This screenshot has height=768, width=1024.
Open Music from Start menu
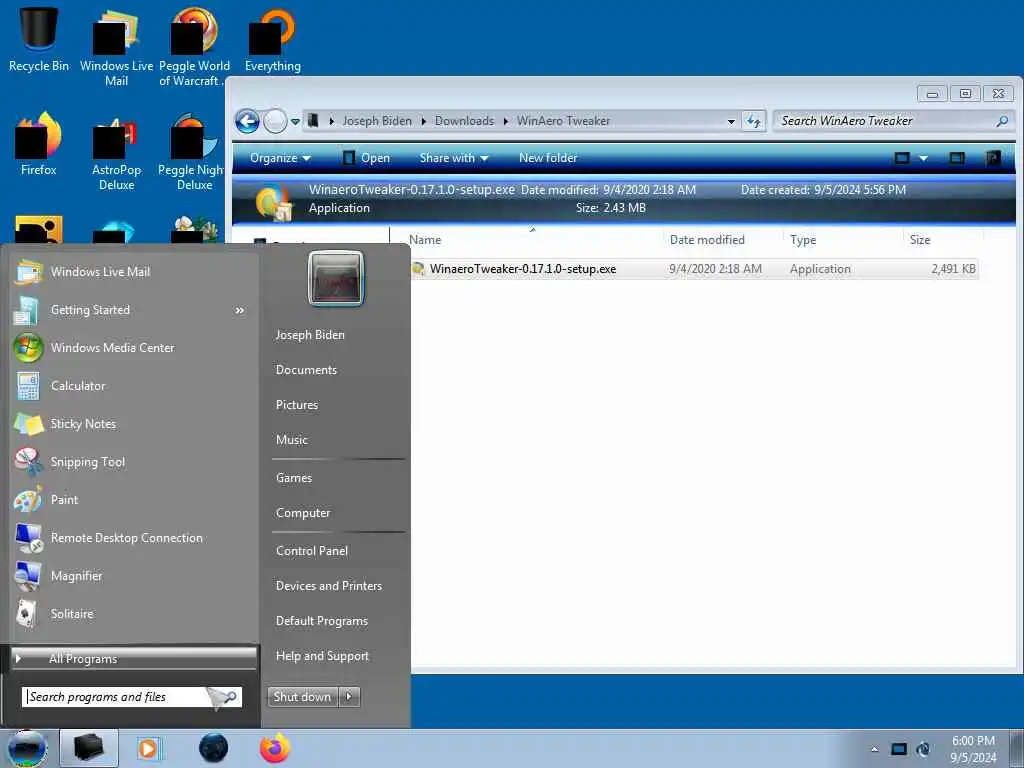(291, 440)
